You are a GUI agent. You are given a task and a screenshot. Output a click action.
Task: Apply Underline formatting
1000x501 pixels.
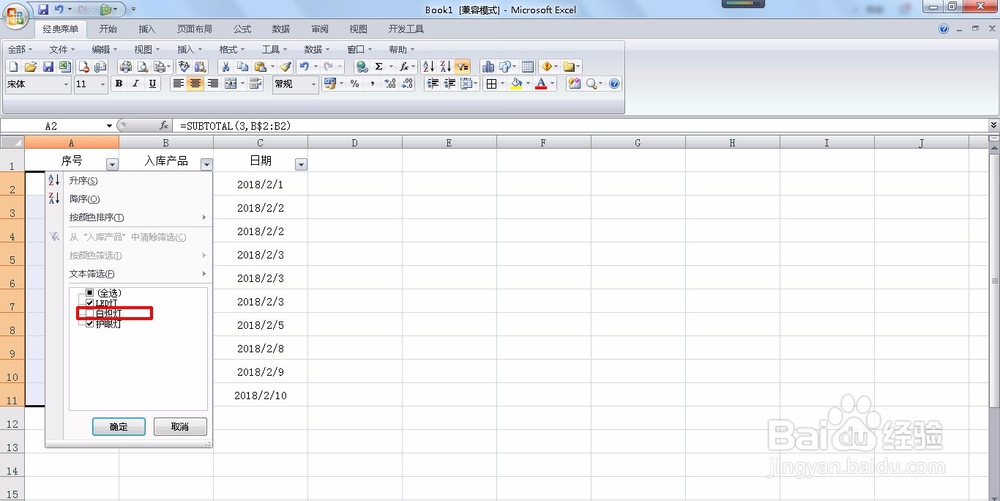[152, 84]
